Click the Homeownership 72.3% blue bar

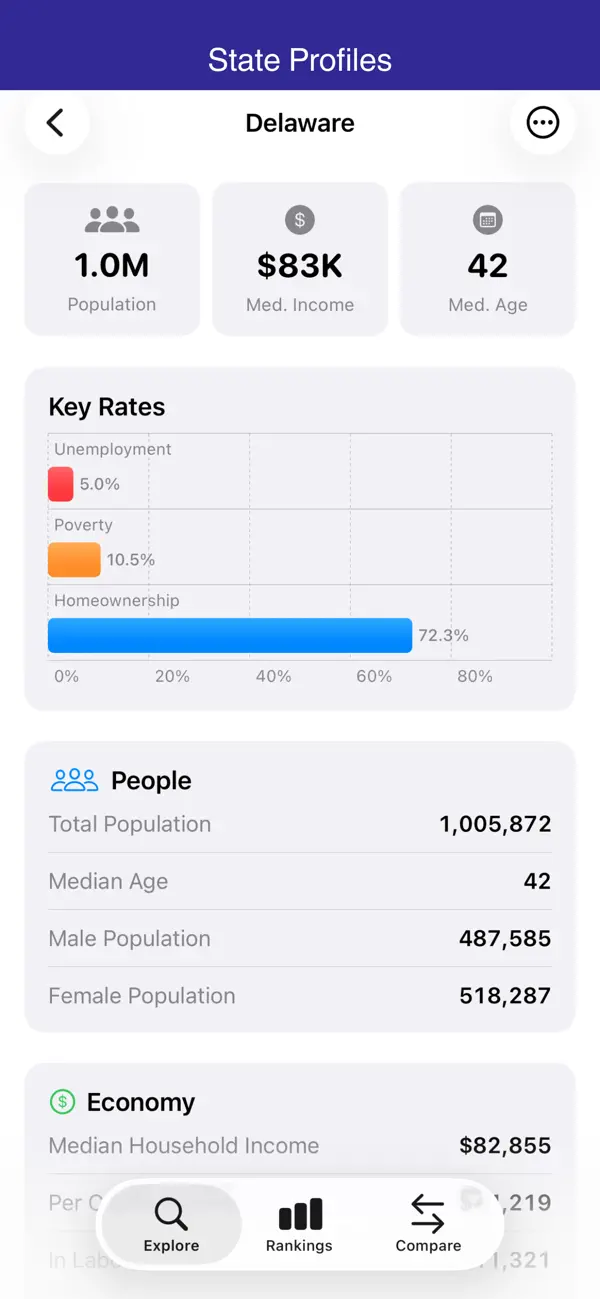point(229,635)
